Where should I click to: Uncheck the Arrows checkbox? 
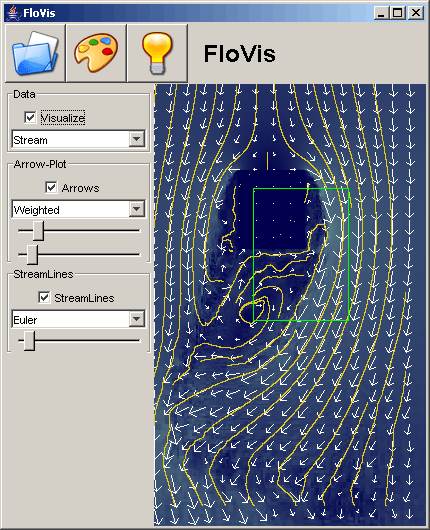click(51, 188)
